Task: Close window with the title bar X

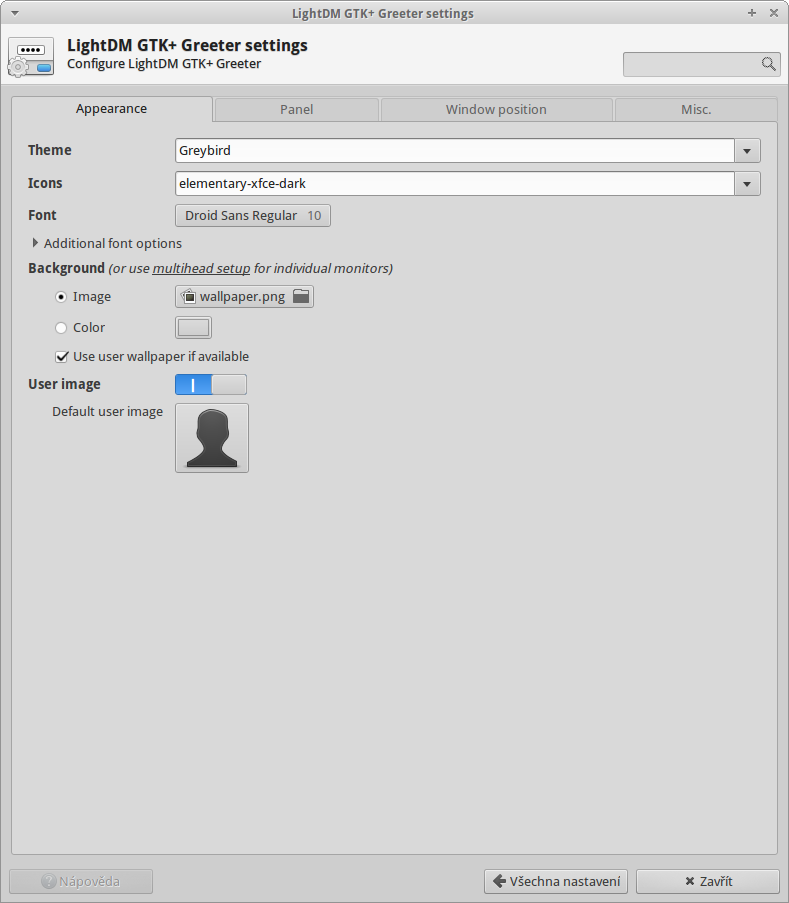Action: tap(774, 13)
